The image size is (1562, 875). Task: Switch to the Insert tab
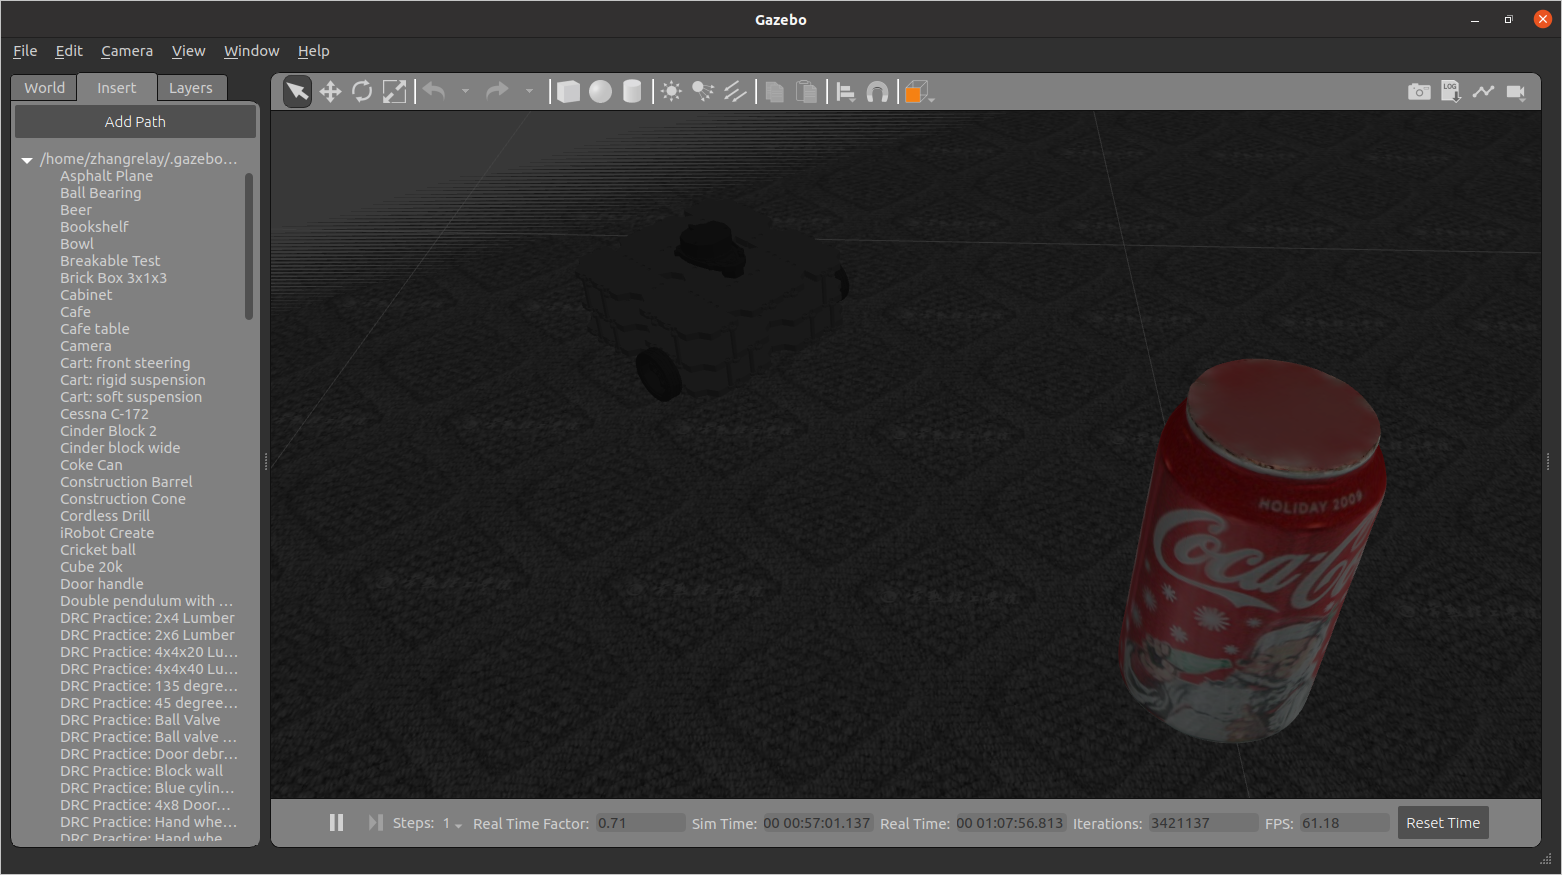(x=117, y=88)
